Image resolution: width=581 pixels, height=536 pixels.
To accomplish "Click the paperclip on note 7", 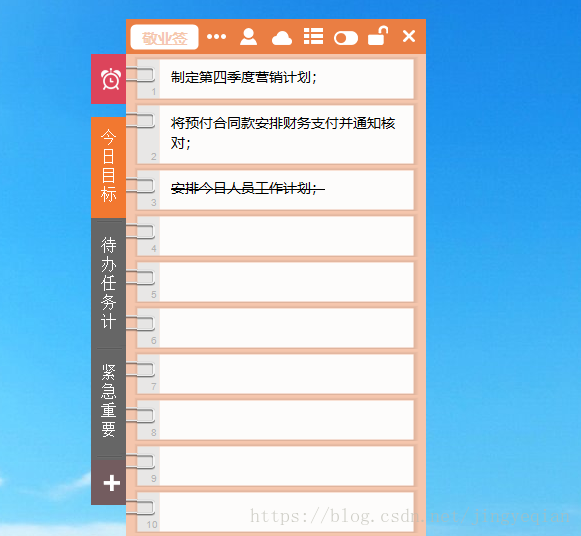I will 140,369.
